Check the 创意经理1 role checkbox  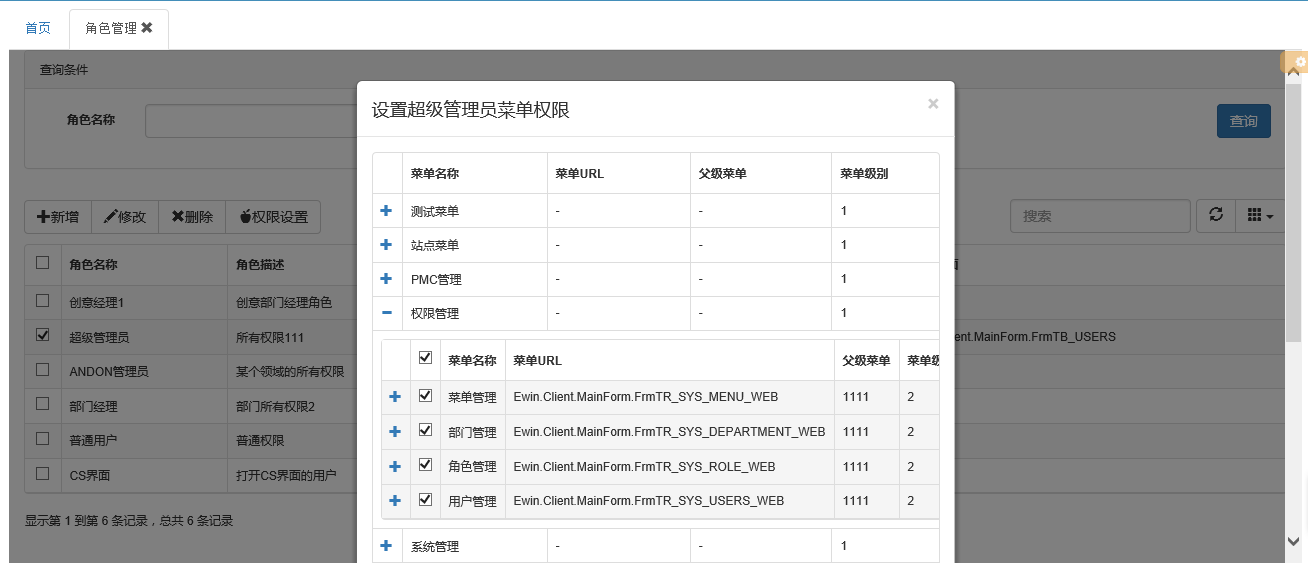pyautogui.click(x=42, y=300)
